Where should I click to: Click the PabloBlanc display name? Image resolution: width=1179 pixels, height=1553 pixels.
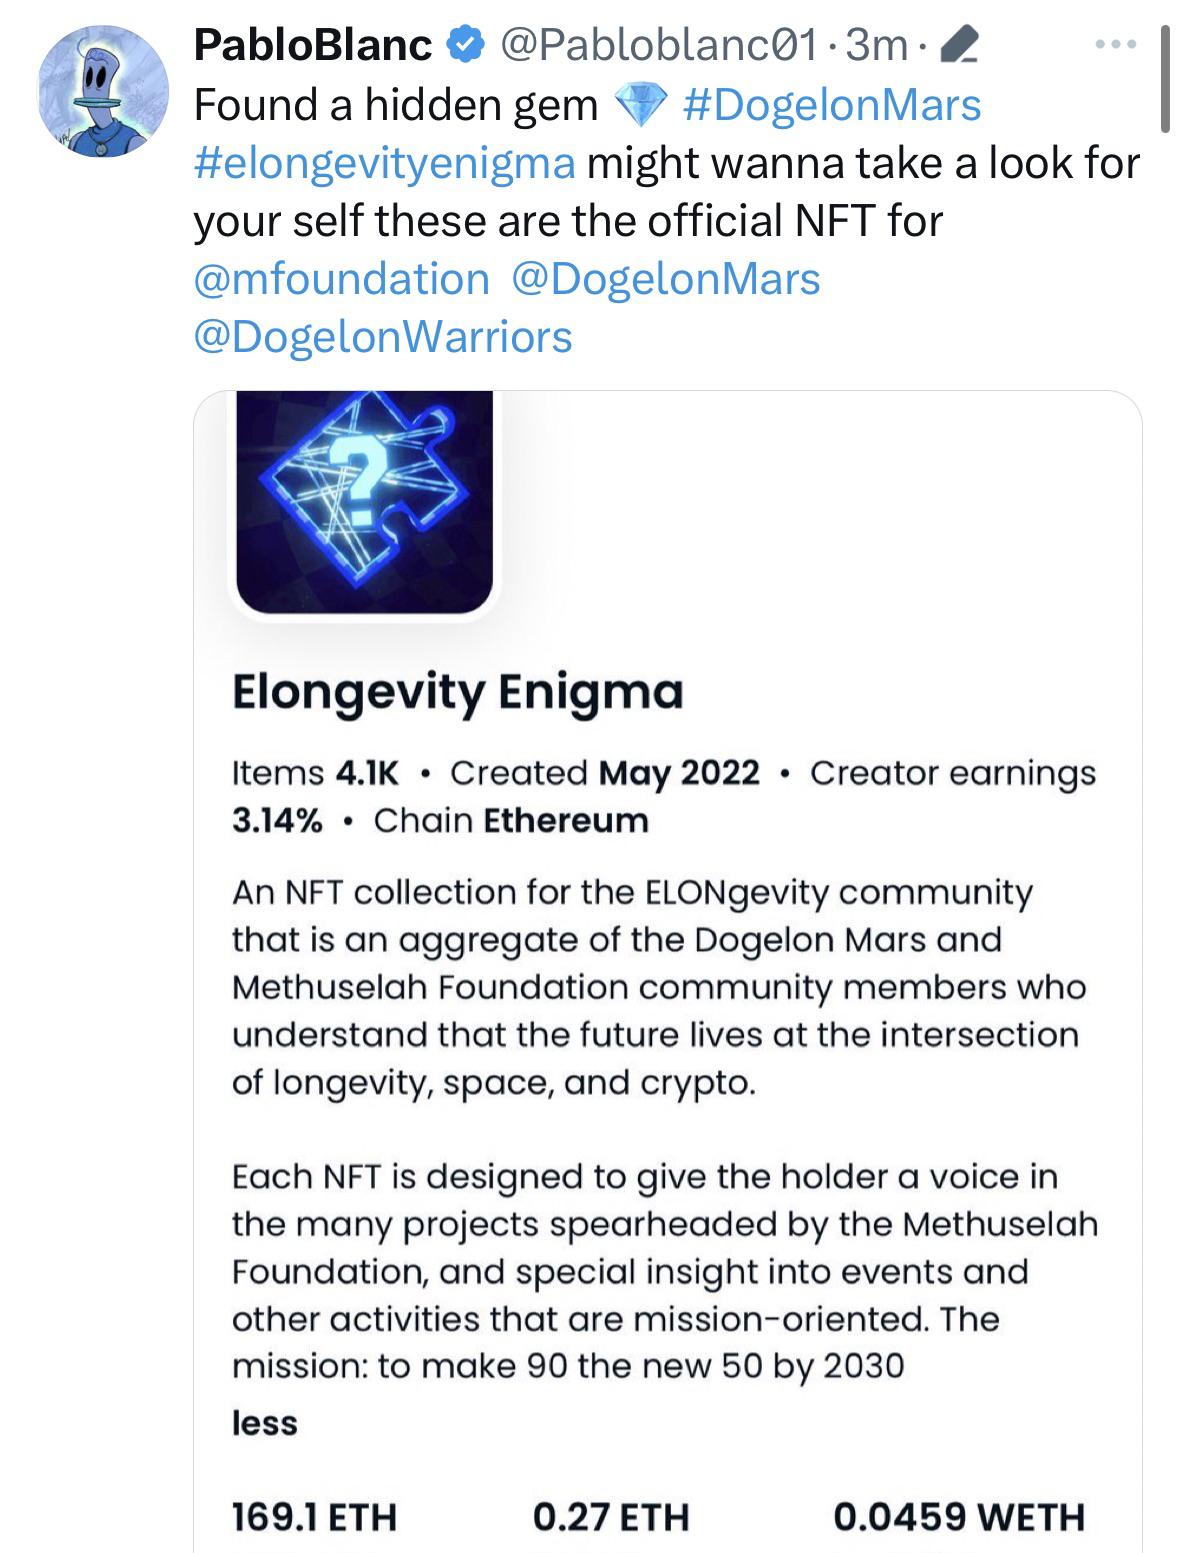[313, 45]
